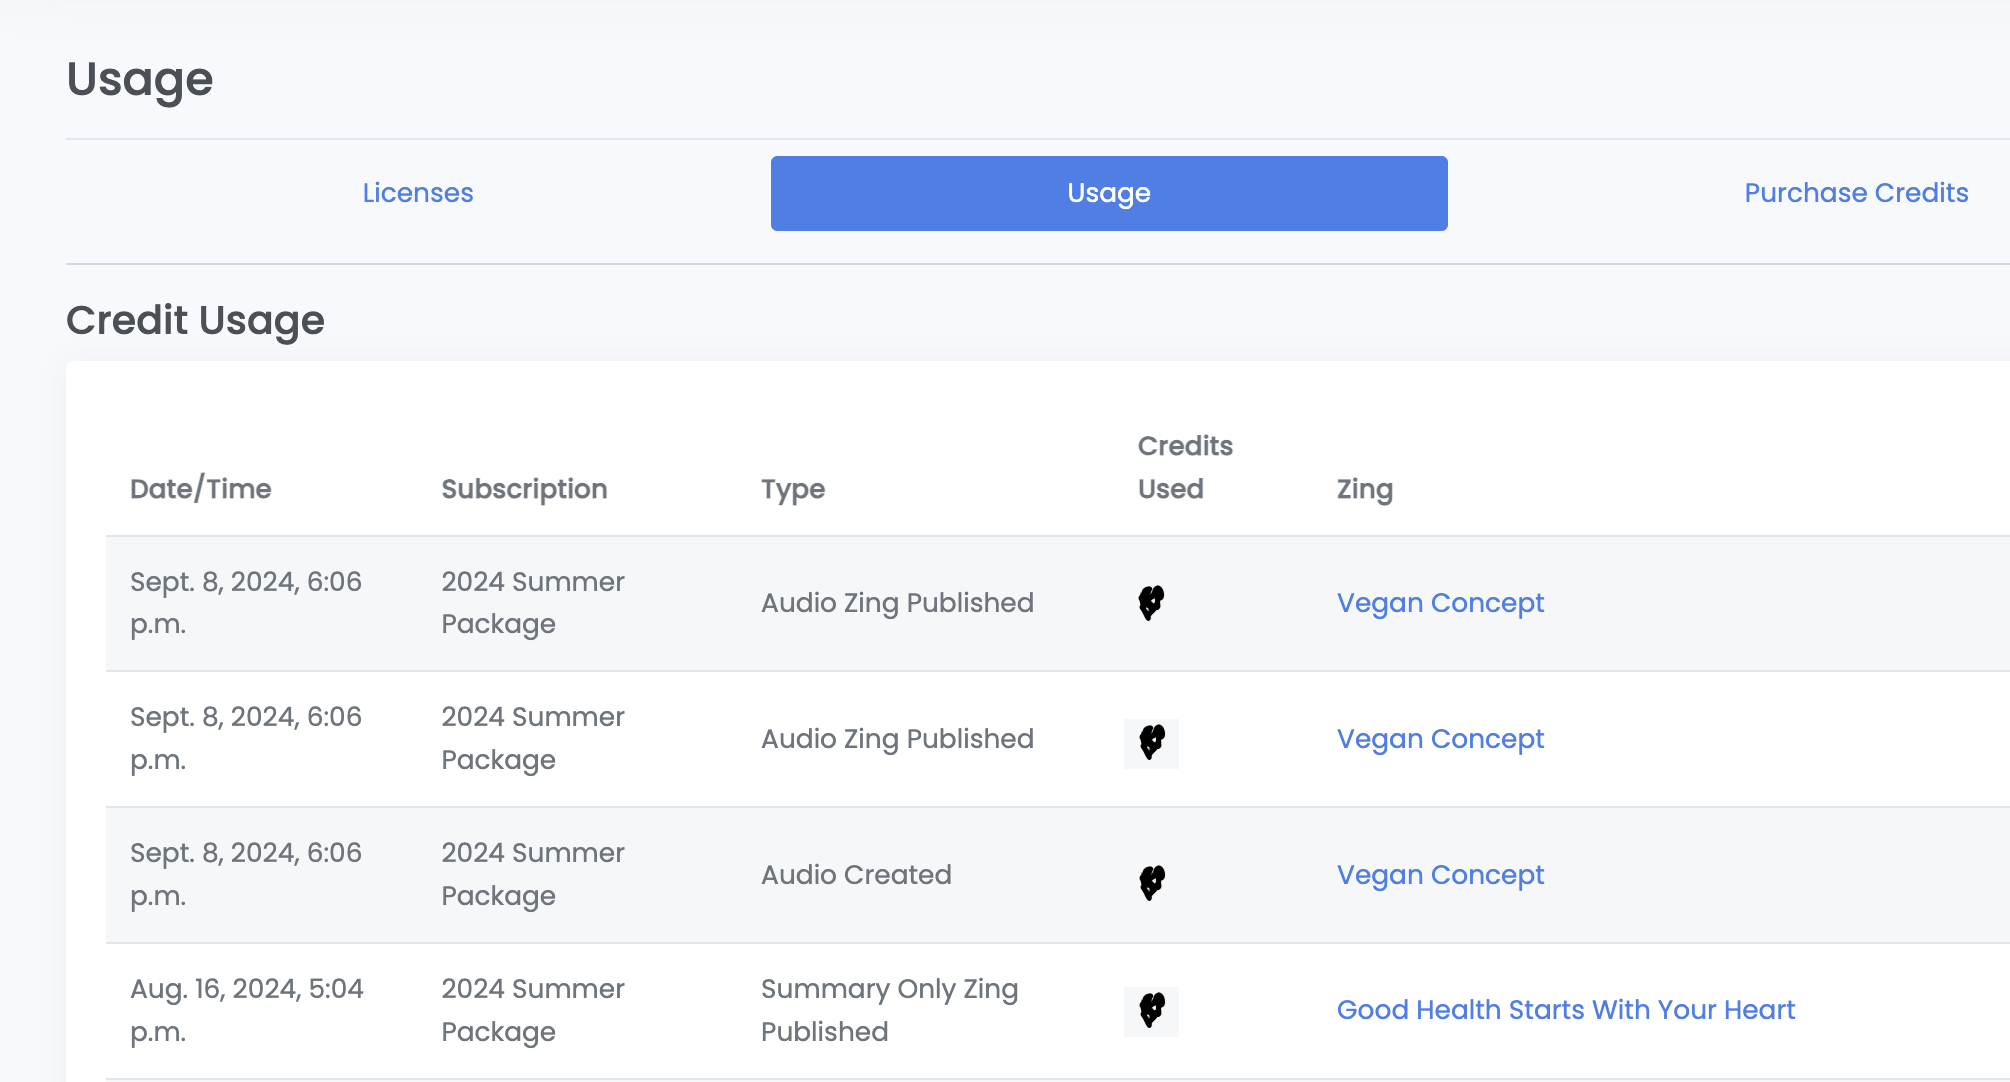2010x1082 pixels.
Task: Click subscription cell in Audio Created row
Action: click(x=533, y=875)
